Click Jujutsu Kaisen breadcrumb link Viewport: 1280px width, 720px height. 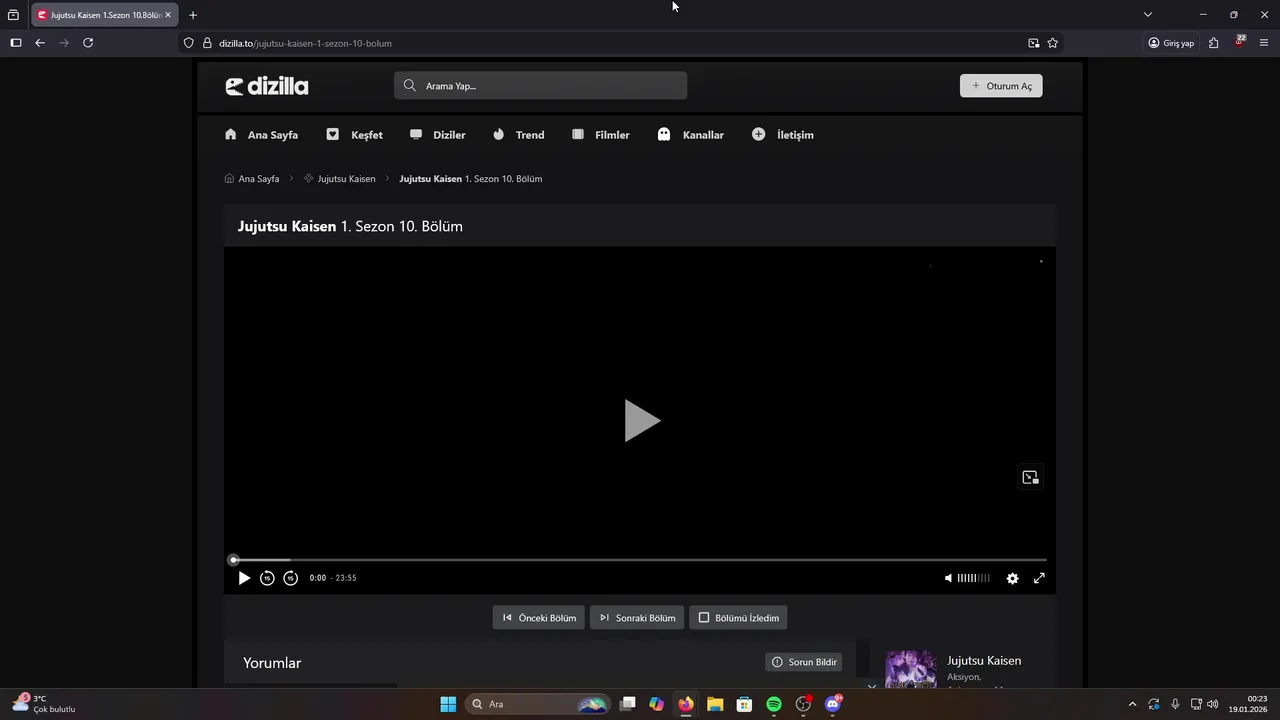[x=339, y=179]
